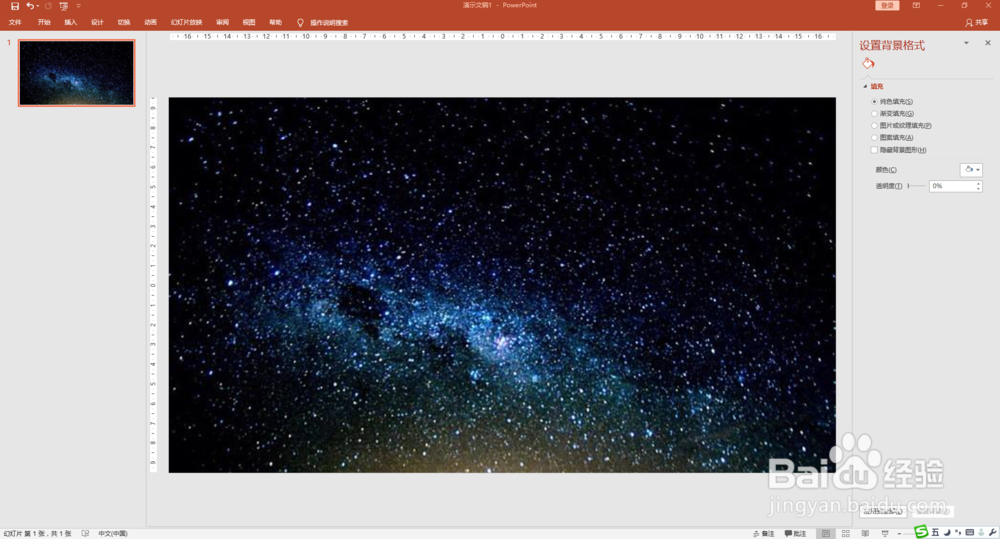Start Slide Show from status bar icon
The height and width of the screenshot is (539, 1000).
(885, 533)
